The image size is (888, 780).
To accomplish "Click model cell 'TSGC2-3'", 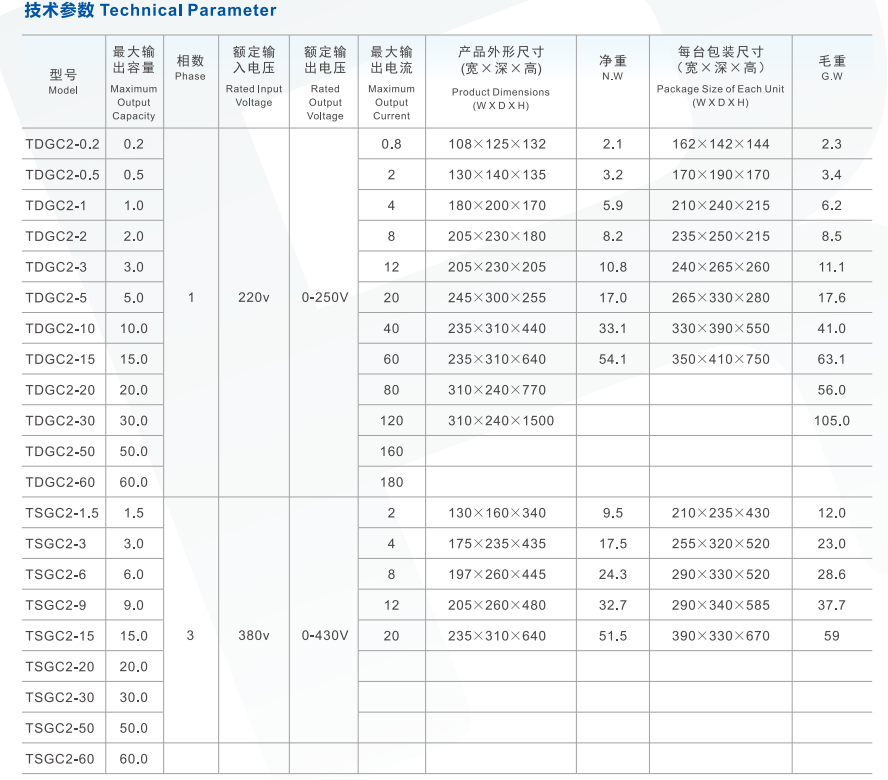I will (x=56, y=543).
